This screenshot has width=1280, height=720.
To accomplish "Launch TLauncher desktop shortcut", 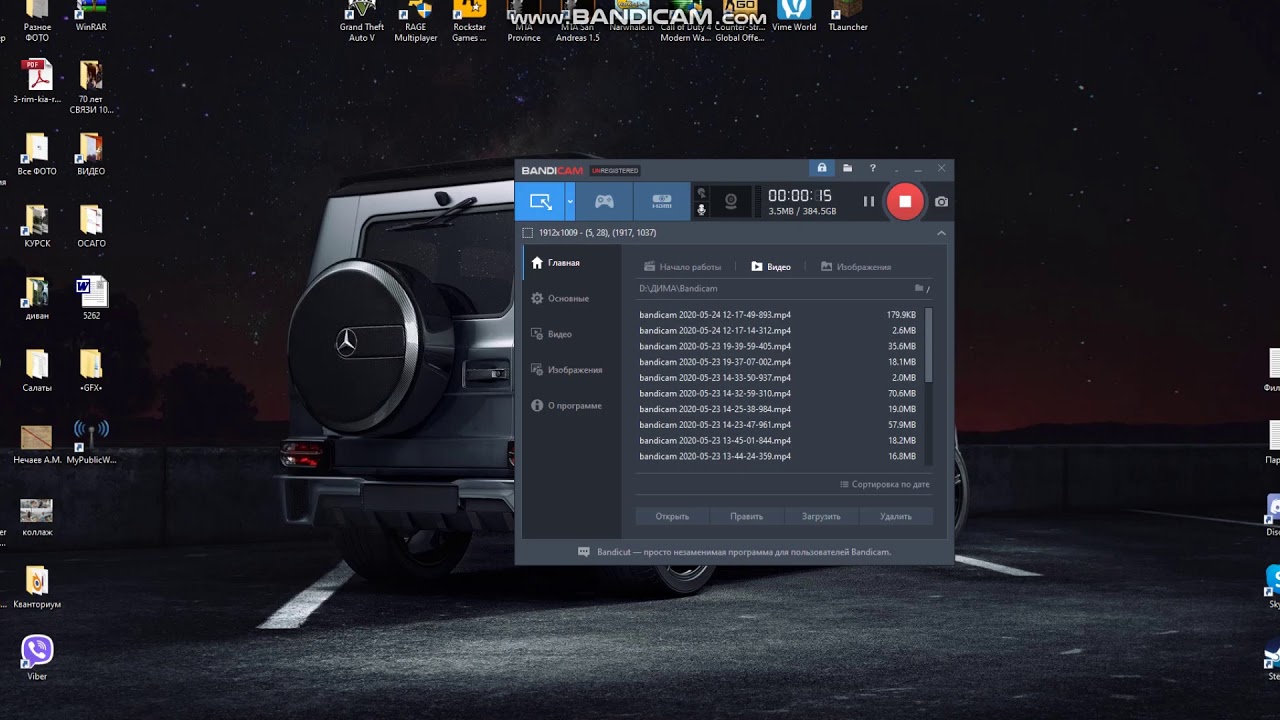I will click(x=848, y=16).
